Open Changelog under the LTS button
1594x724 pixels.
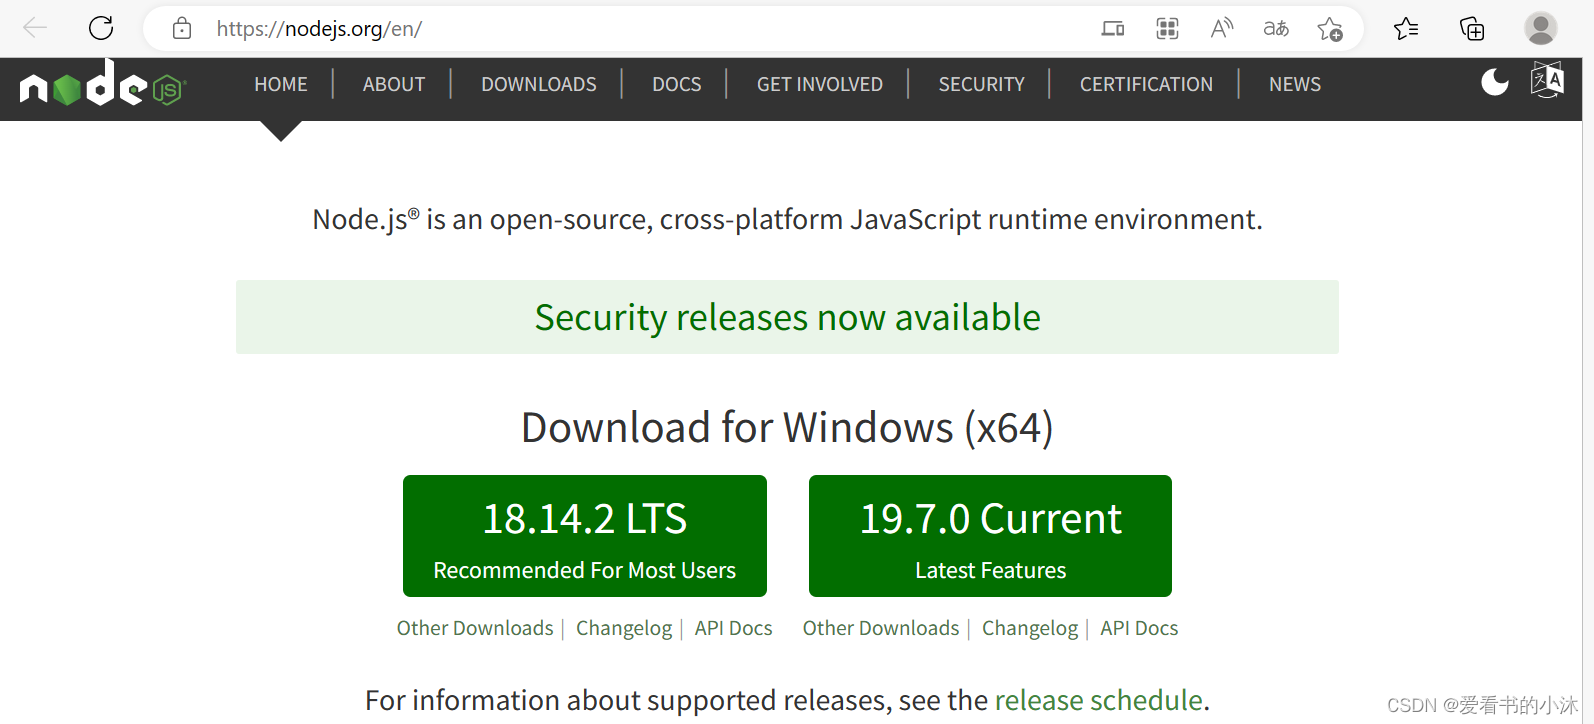[x=624, y=628]
